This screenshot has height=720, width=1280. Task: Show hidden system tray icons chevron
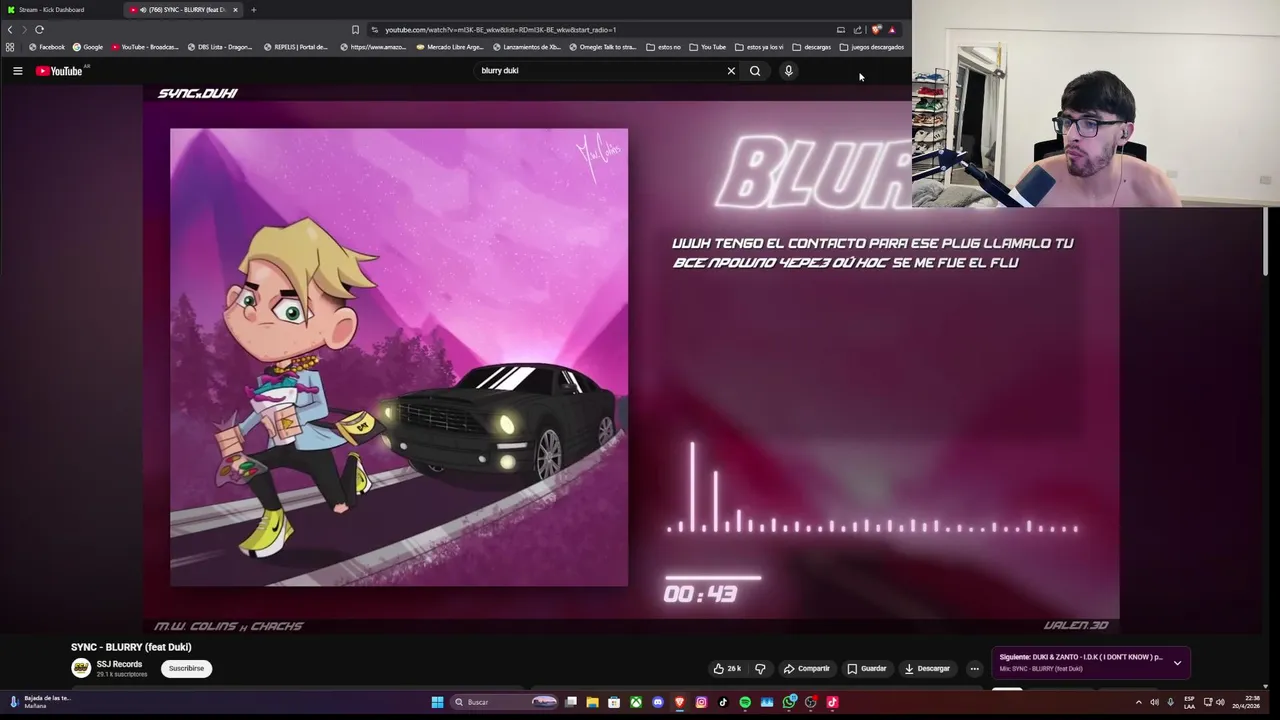pos(1138,702)
